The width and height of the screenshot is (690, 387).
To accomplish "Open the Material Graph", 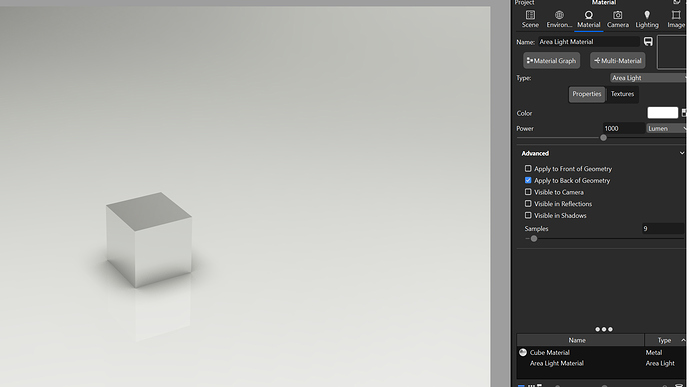I will 551,61.
